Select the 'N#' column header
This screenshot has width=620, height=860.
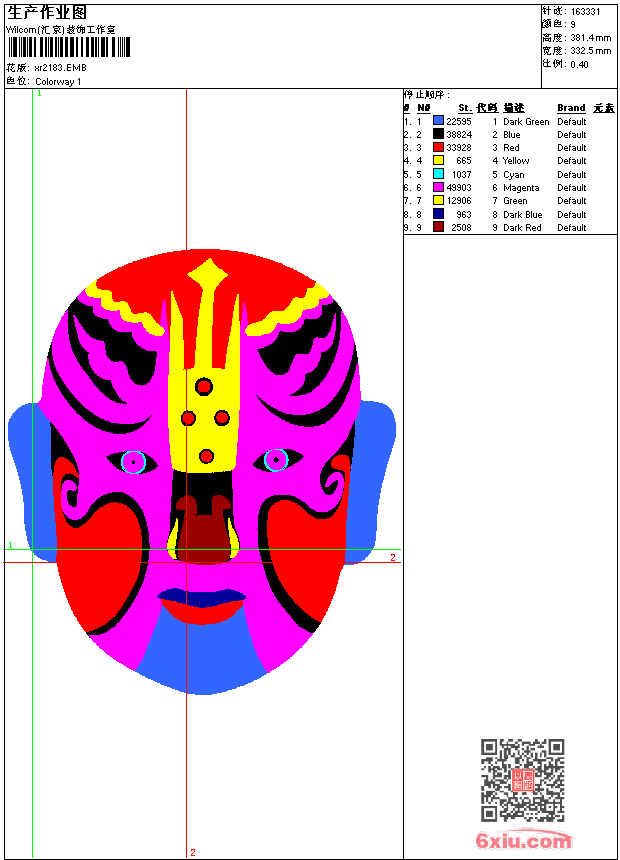424,108
